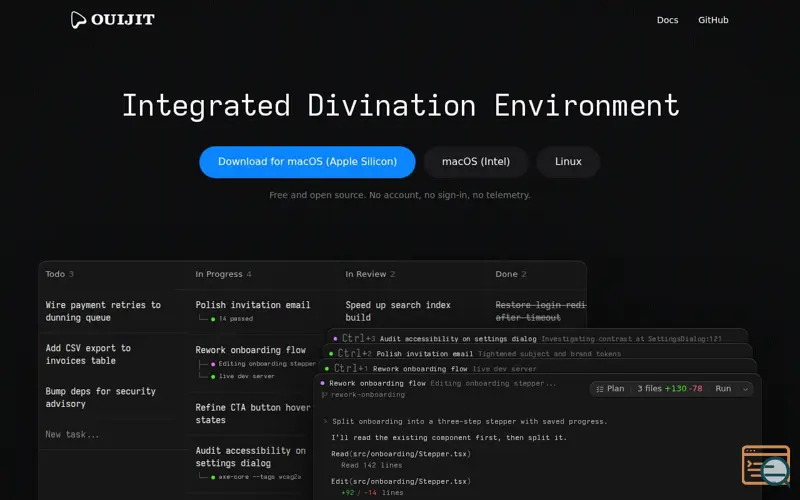The width and height of the screenshot is (800, 500).
Task: Switch to Ctrl+3 Audit accessibility terminal tab
Action: [x=538, y=338]
